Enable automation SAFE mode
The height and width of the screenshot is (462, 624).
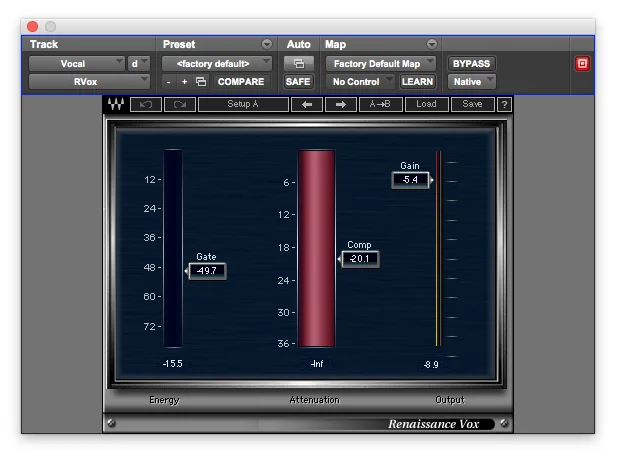pos(298,82)
